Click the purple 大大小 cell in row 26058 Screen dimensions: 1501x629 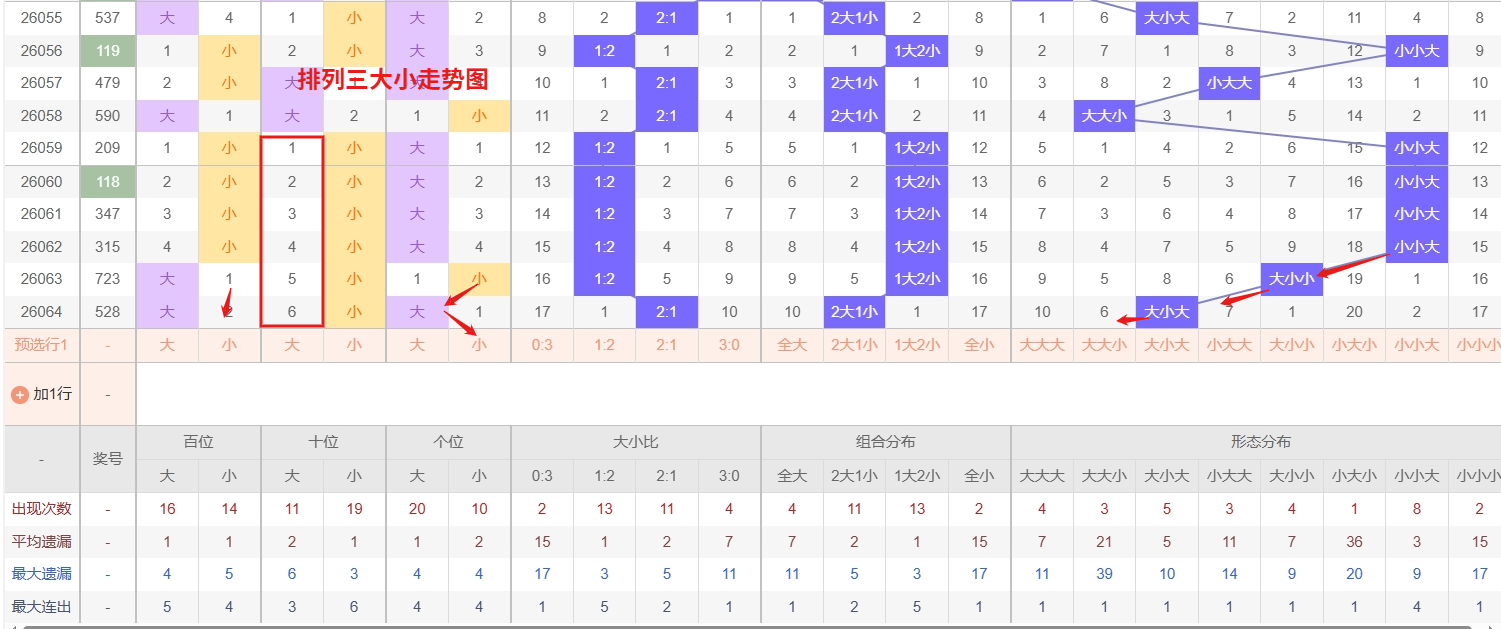point(1104,116)
